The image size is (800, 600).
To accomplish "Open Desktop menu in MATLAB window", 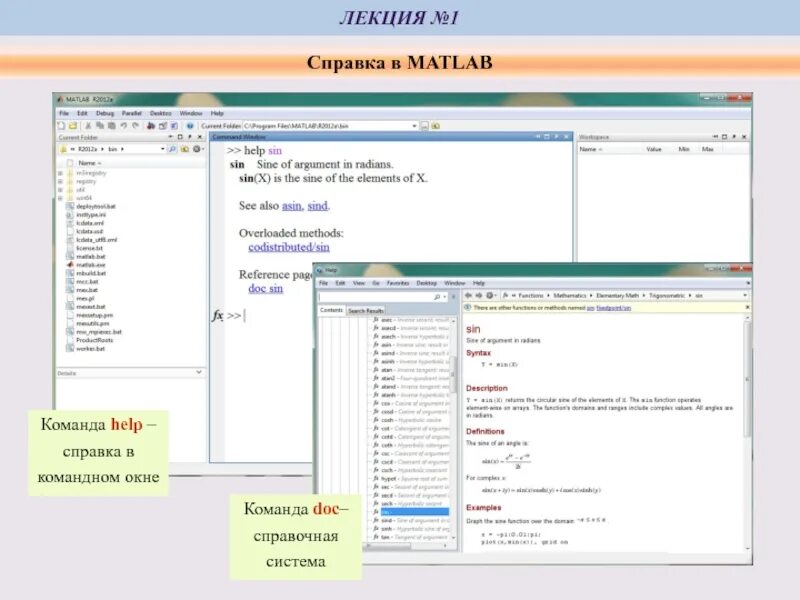I will [x=161, y=113].
